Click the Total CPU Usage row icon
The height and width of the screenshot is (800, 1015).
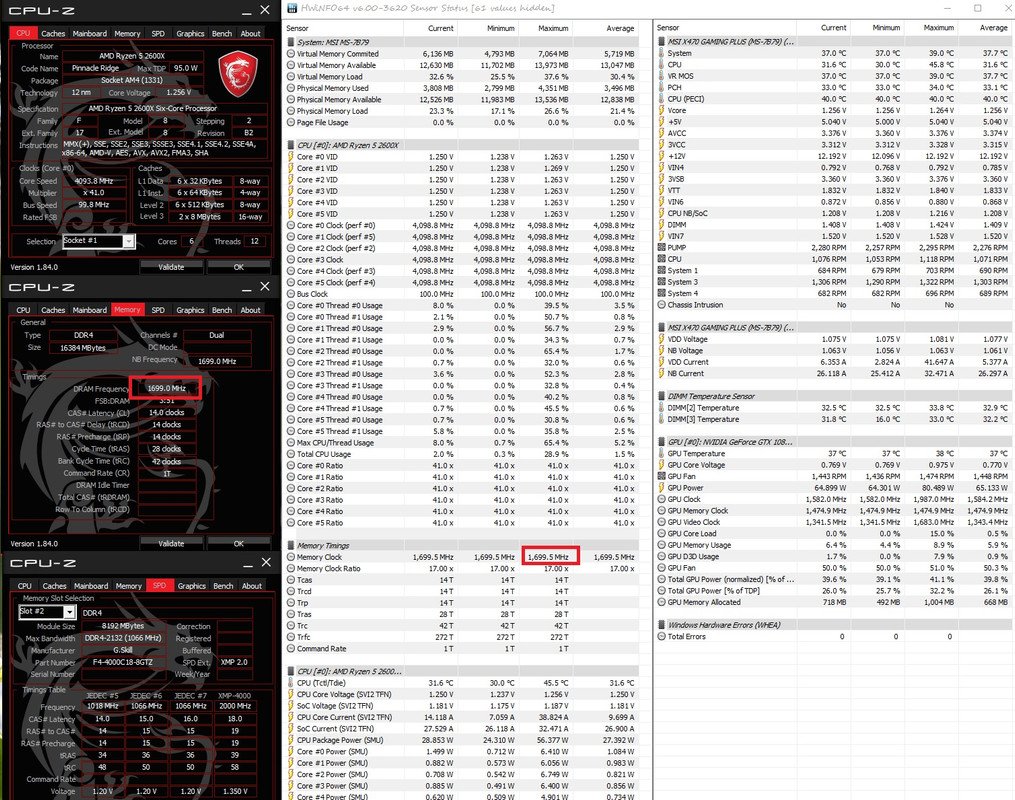point(291,454)
